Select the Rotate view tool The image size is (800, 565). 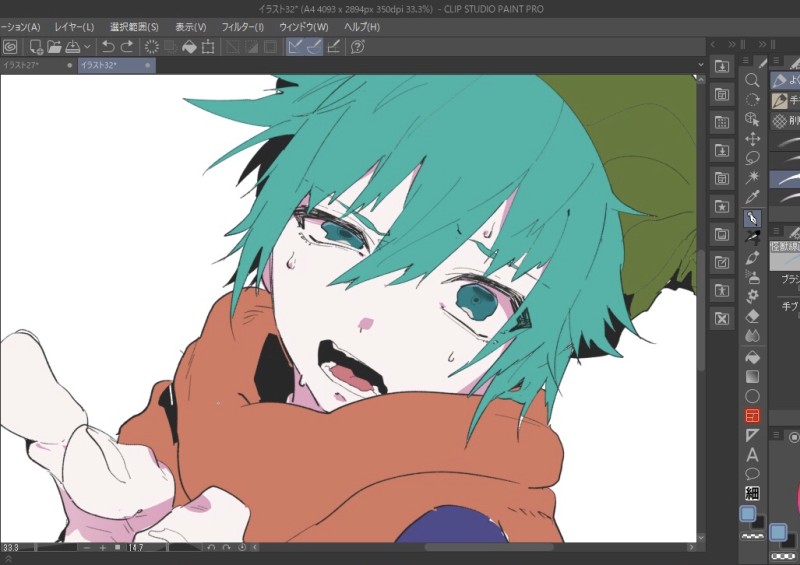pyautogui.click(x=752, y=100)
